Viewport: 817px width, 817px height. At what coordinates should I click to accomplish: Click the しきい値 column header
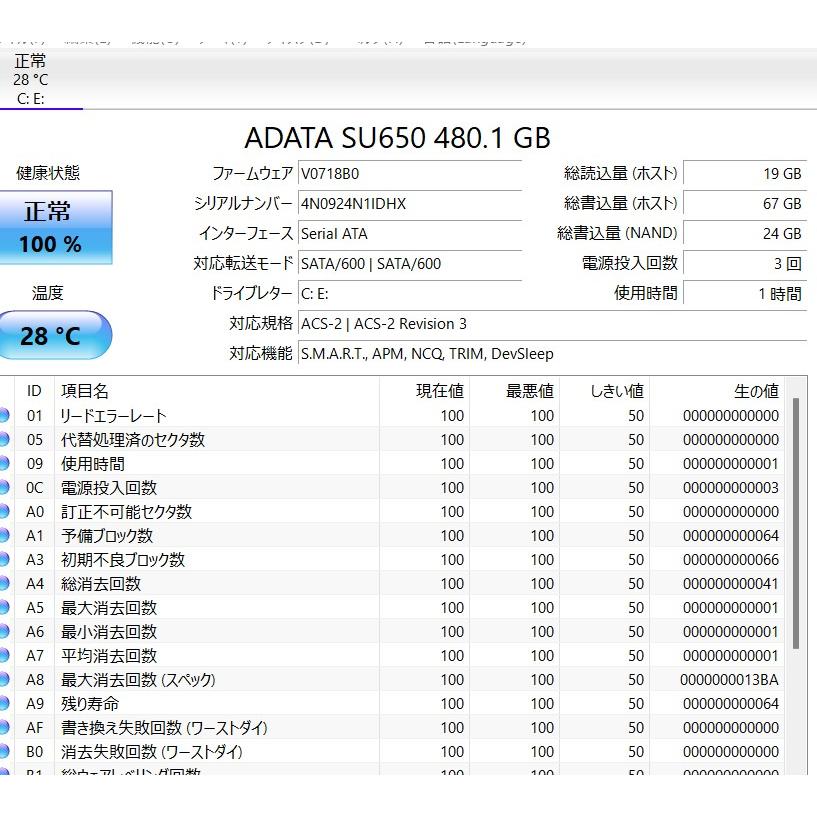pos(616,391)
